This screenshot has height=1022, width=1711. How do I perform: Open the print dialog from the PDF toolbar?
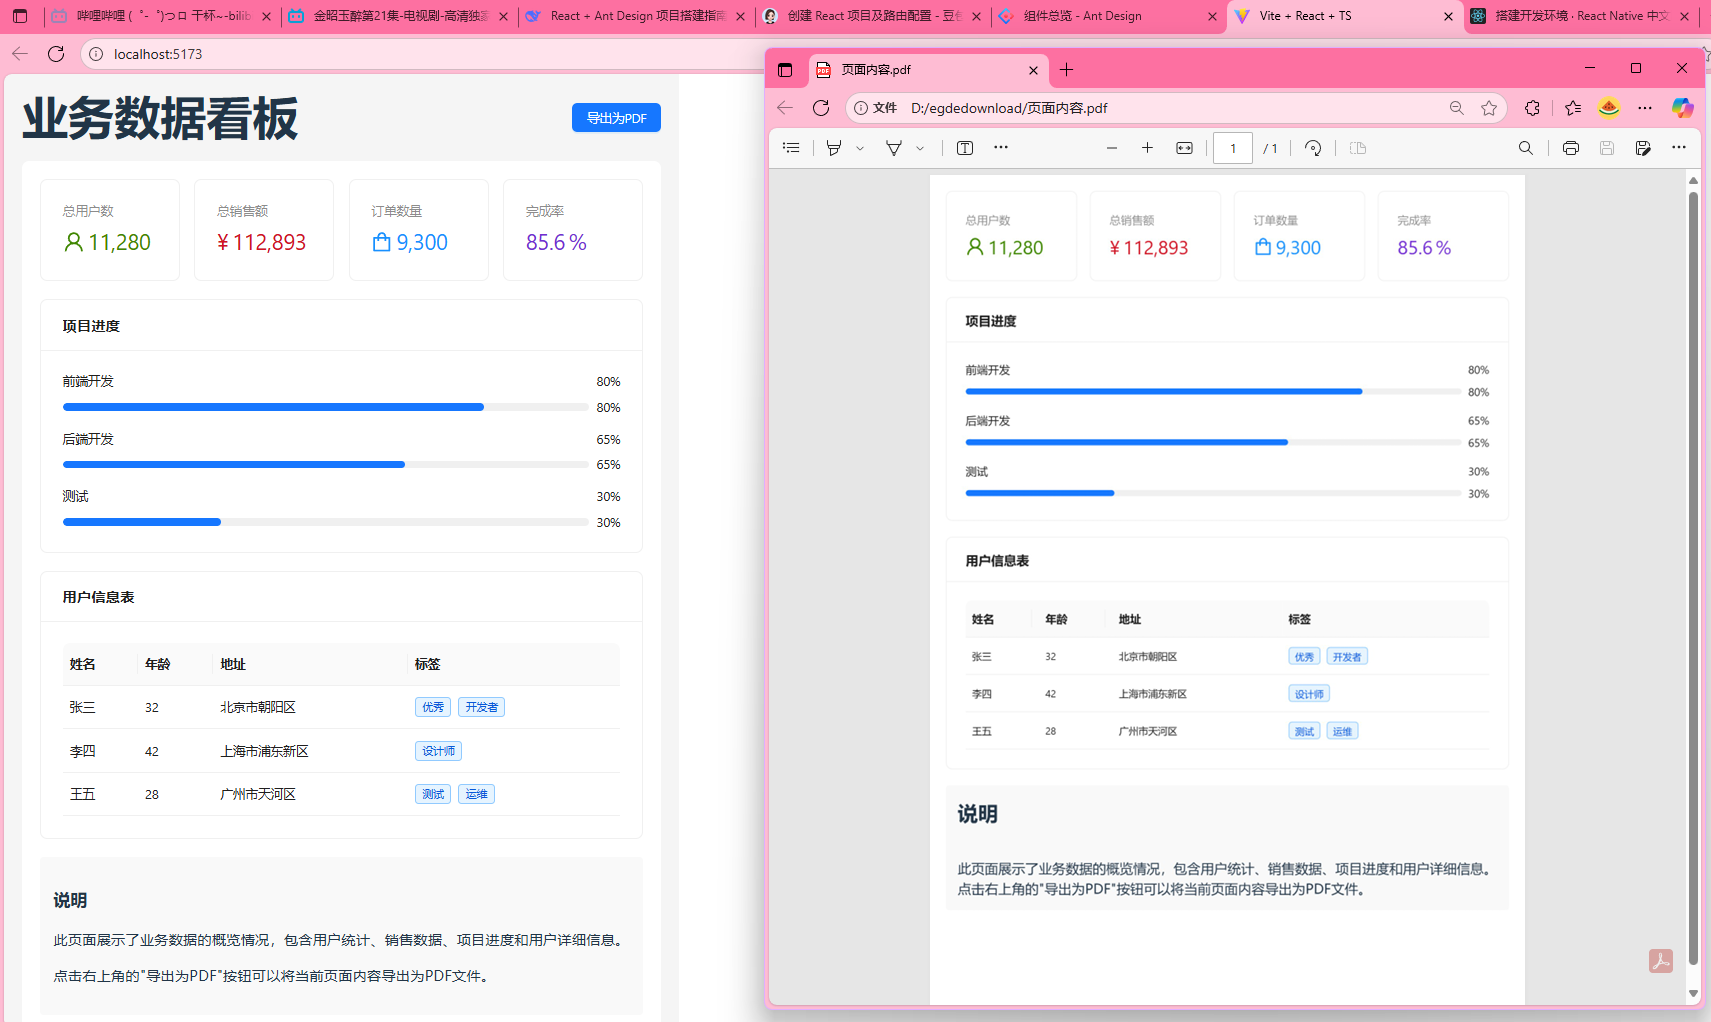[x=1569, y=148]
